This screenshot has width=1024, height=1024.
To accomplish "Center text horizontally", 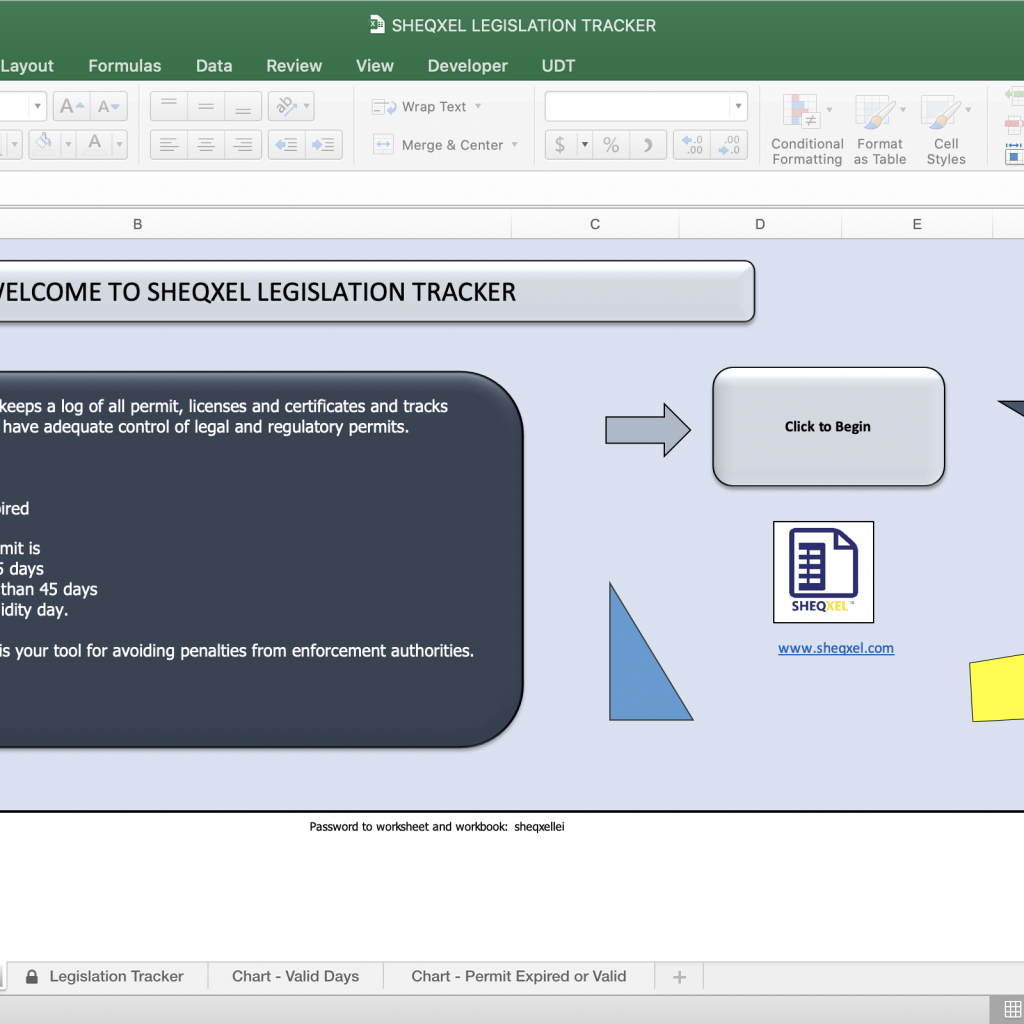I will coord(206,144).
